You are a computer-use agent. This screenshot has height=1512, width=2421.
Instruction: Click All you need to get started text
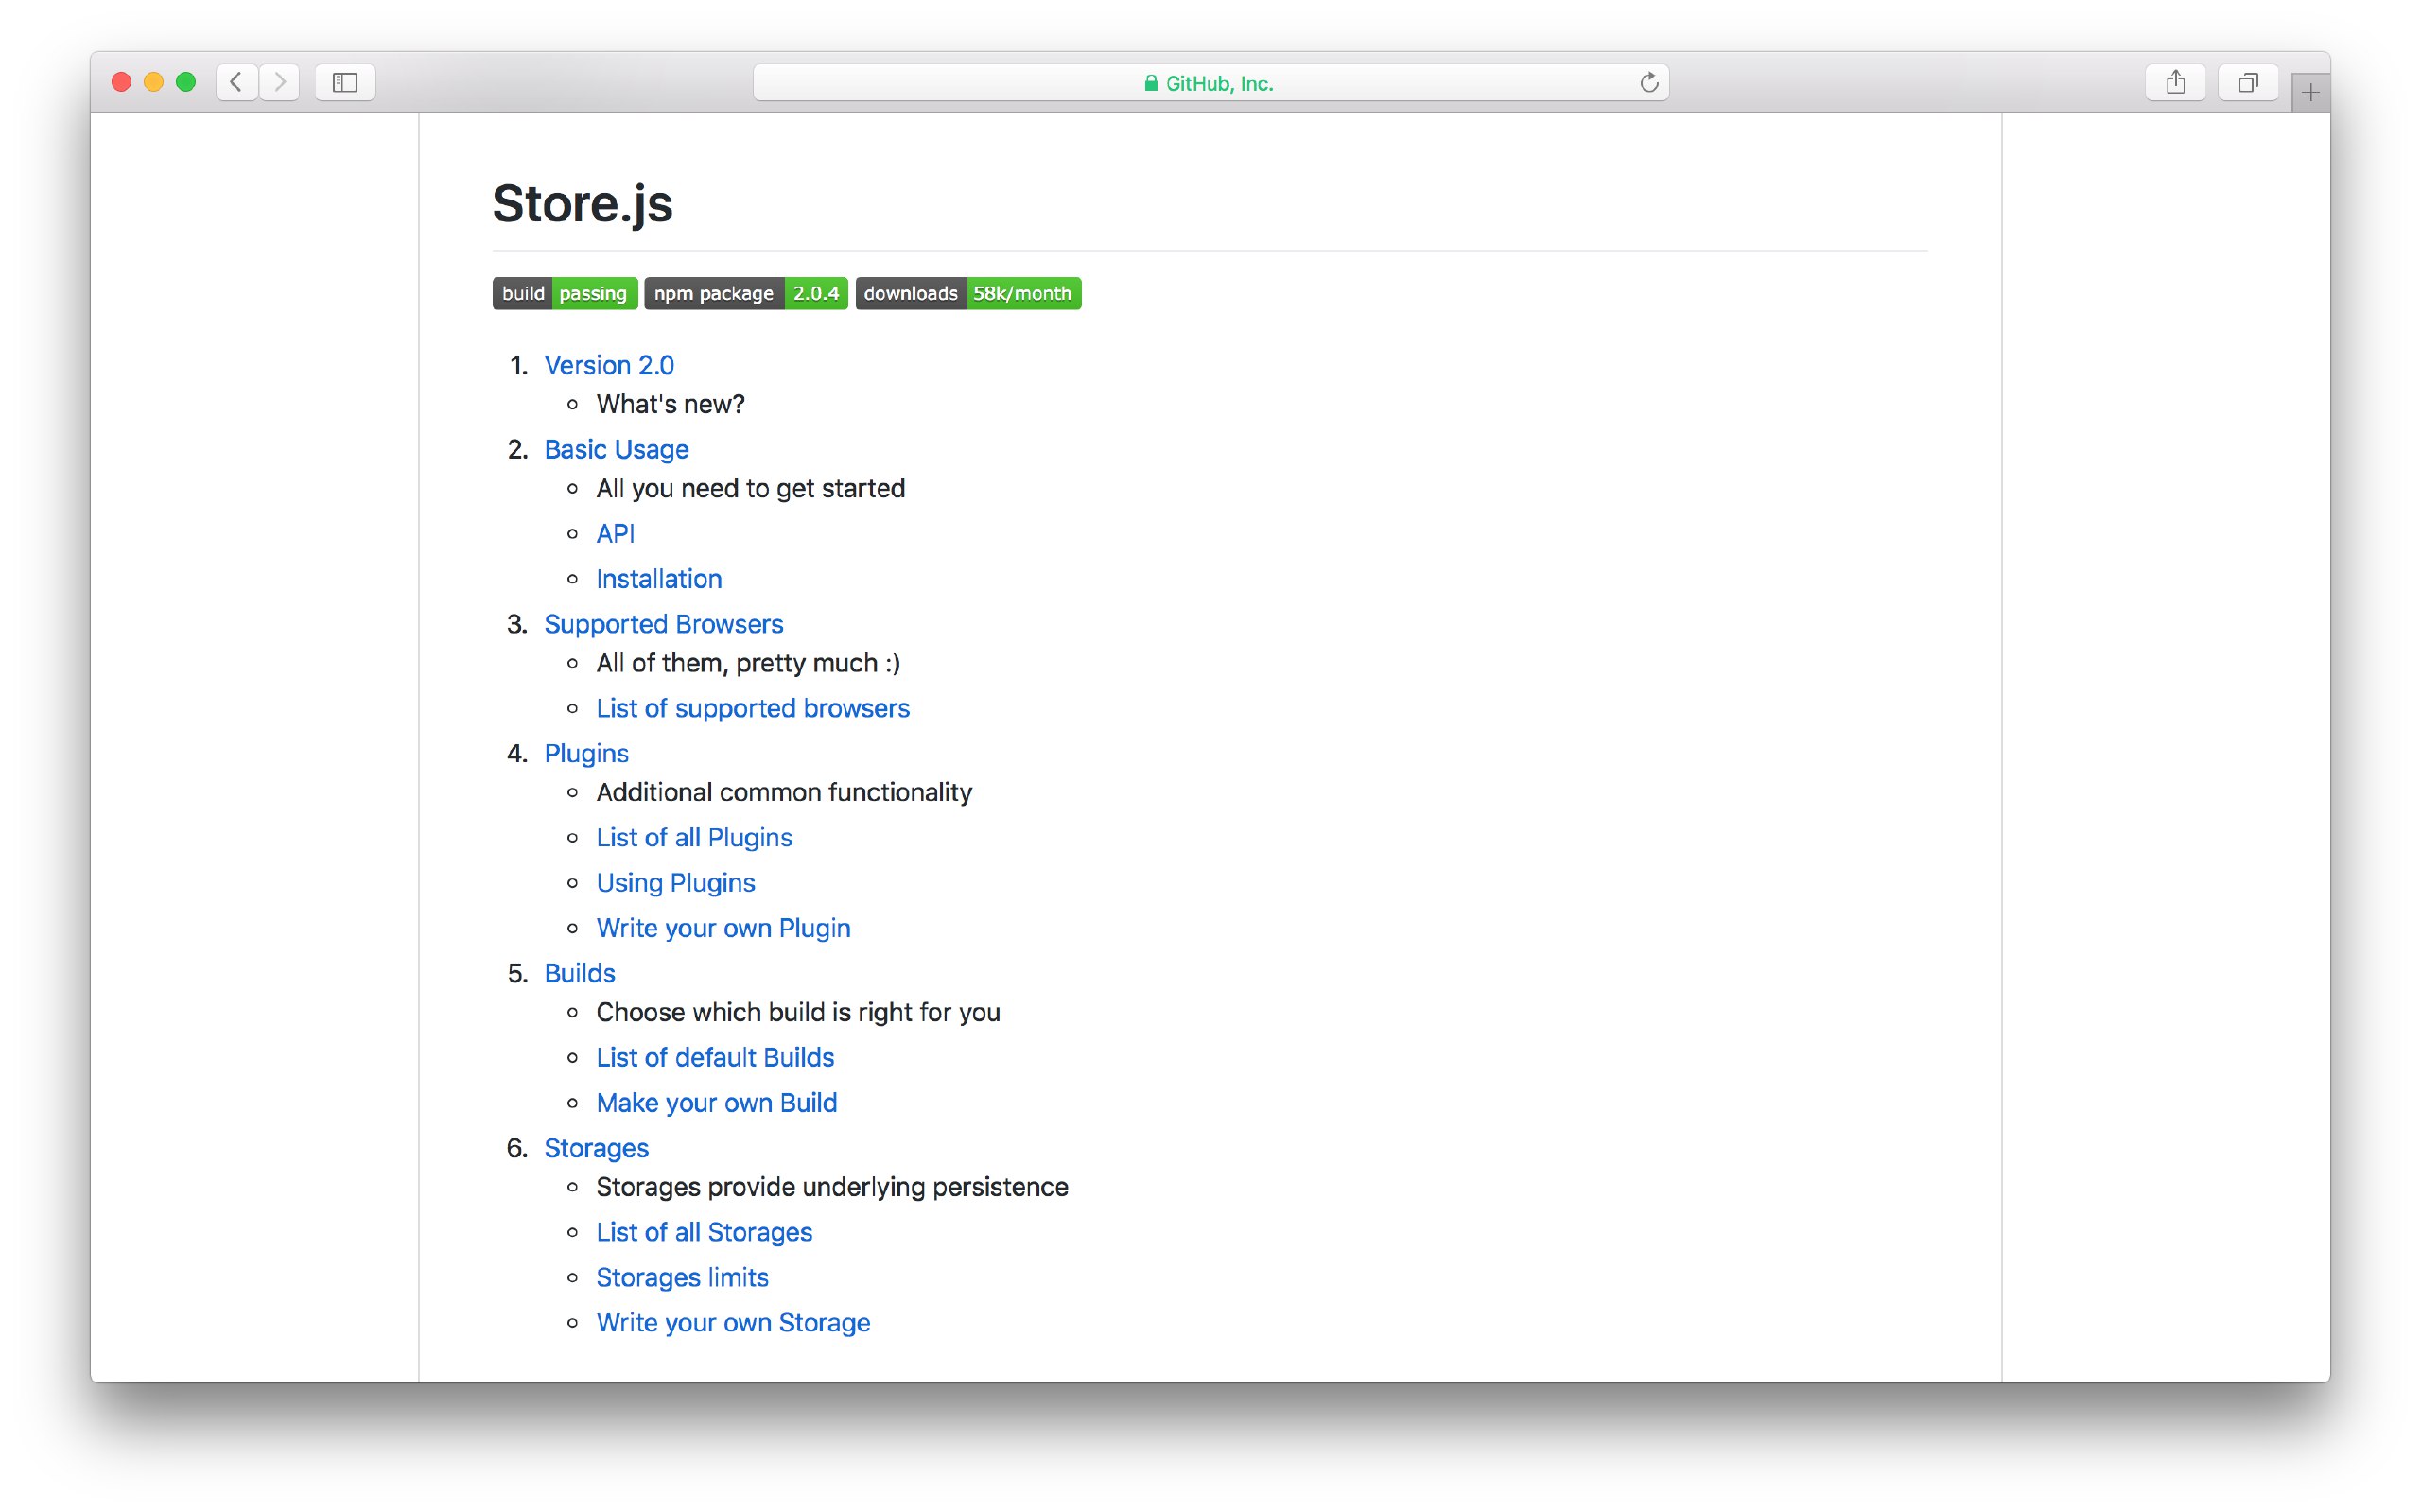(750, 488)
